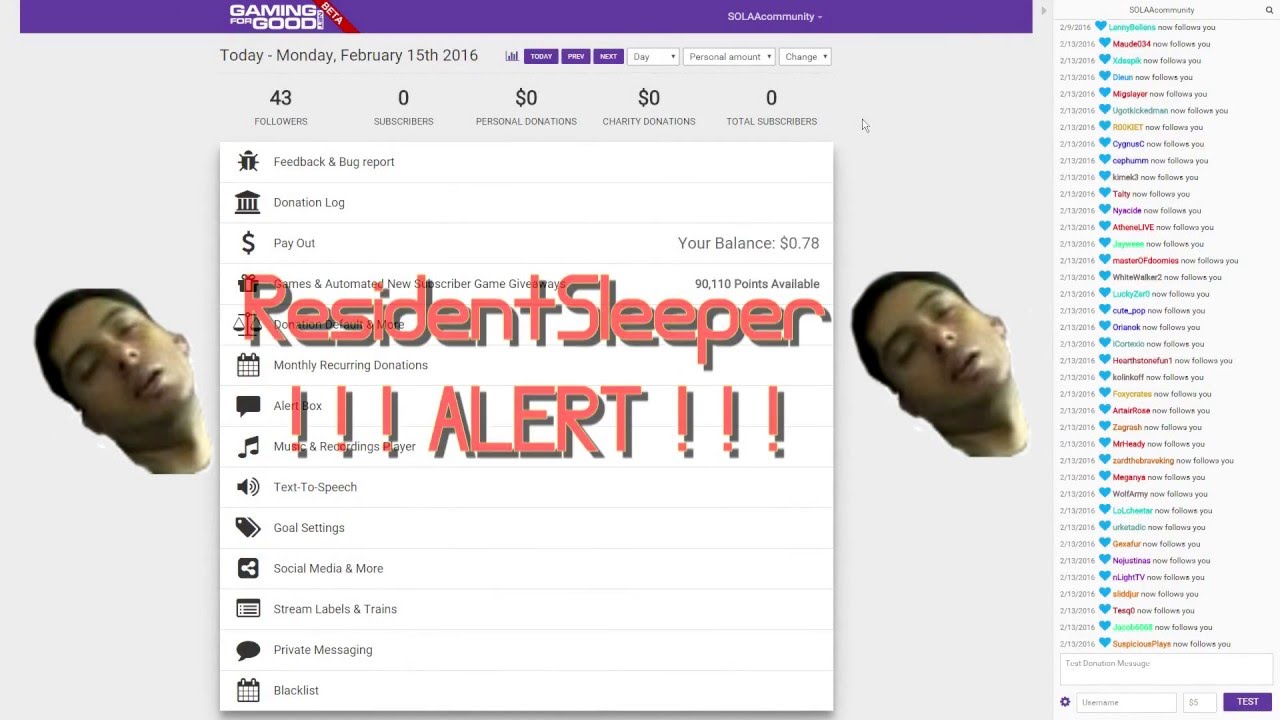Open Stream Labels & Trains
The width and height of the screenshot is (1280, 720).
pyautogui.click(x=526, y=609)
